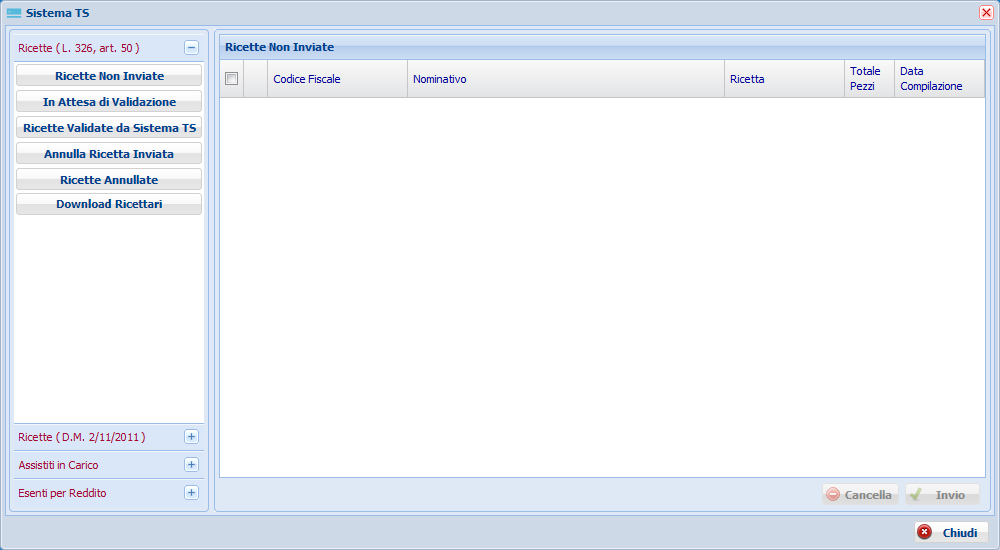This screenshot has height=550, width=1000.
Task: Click the Ricette (L. 326, art. 50) heading
Action: (79, 48)
